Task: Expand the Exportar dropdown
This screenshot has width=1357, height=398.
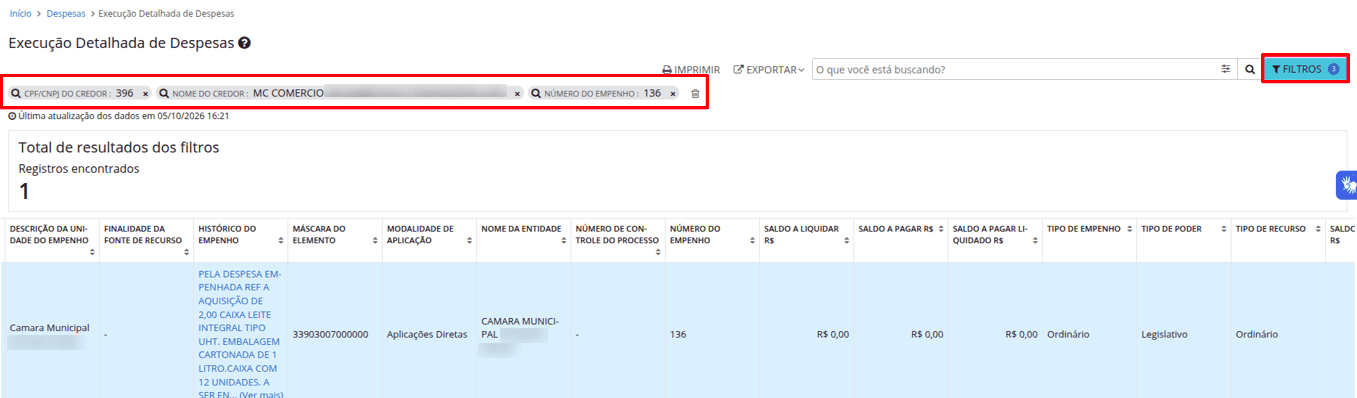Action: click(x=769, y=70)
